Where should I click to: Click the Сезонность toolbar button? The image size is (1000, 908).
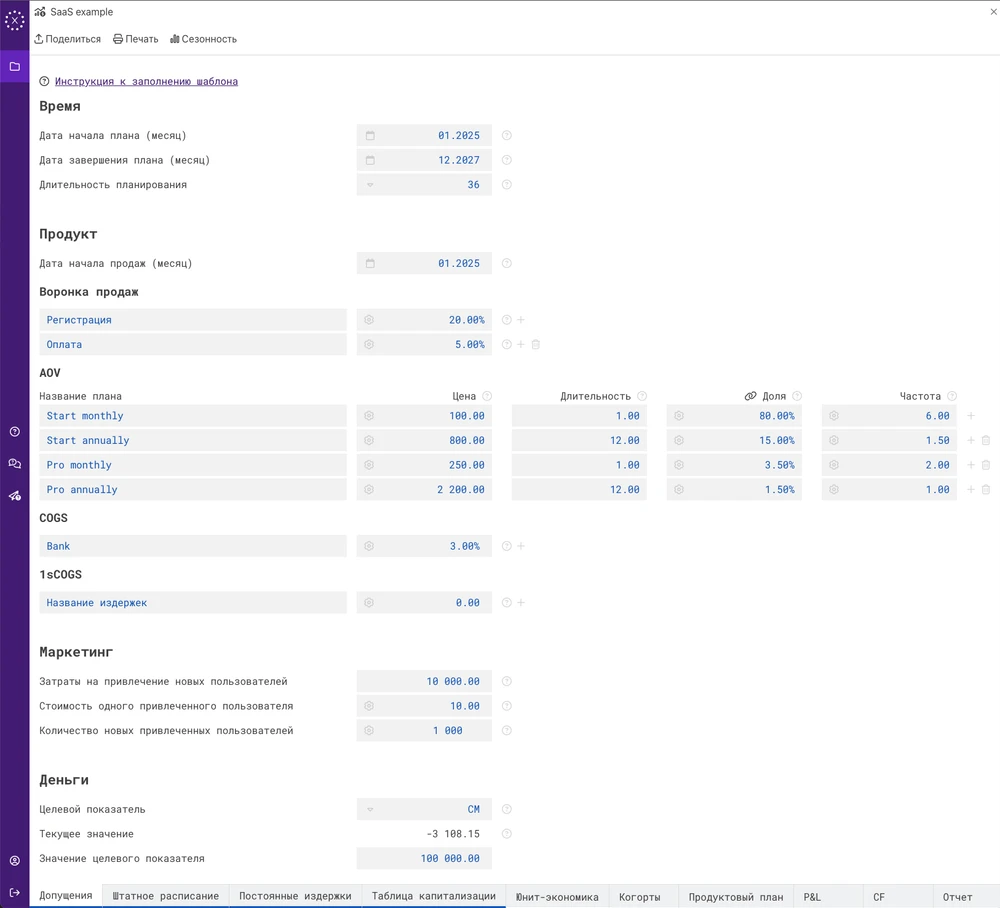(203, 39)
